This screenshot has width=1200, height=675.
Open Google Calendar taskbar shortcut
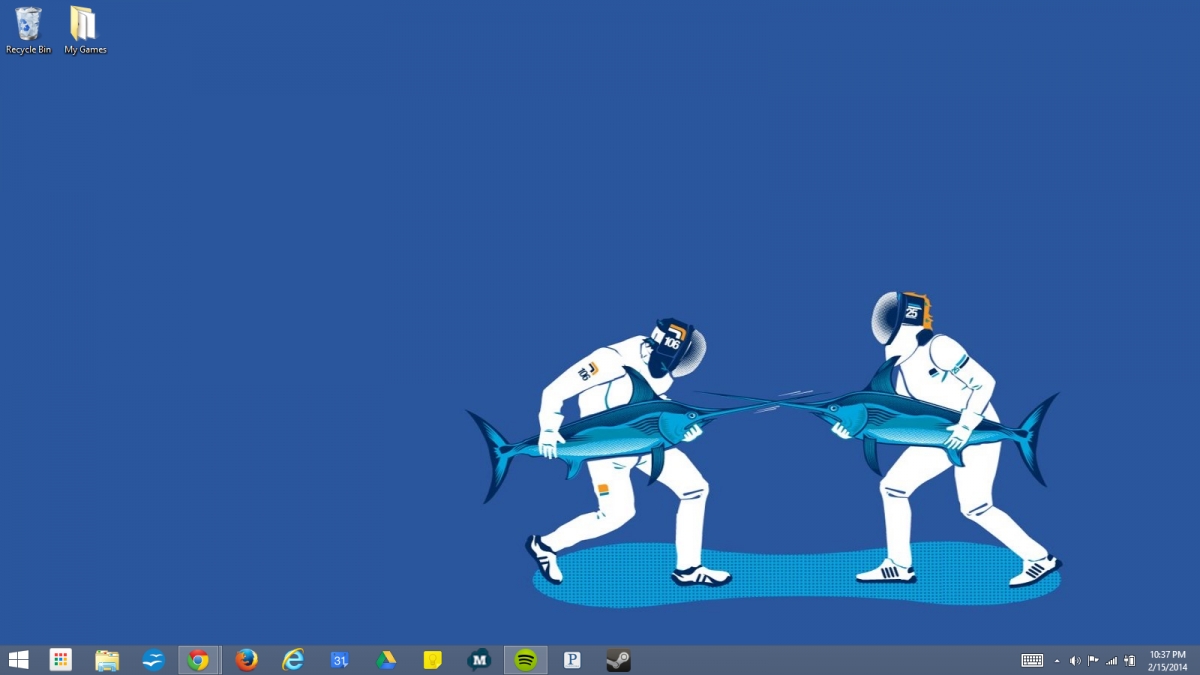(339, 660)
